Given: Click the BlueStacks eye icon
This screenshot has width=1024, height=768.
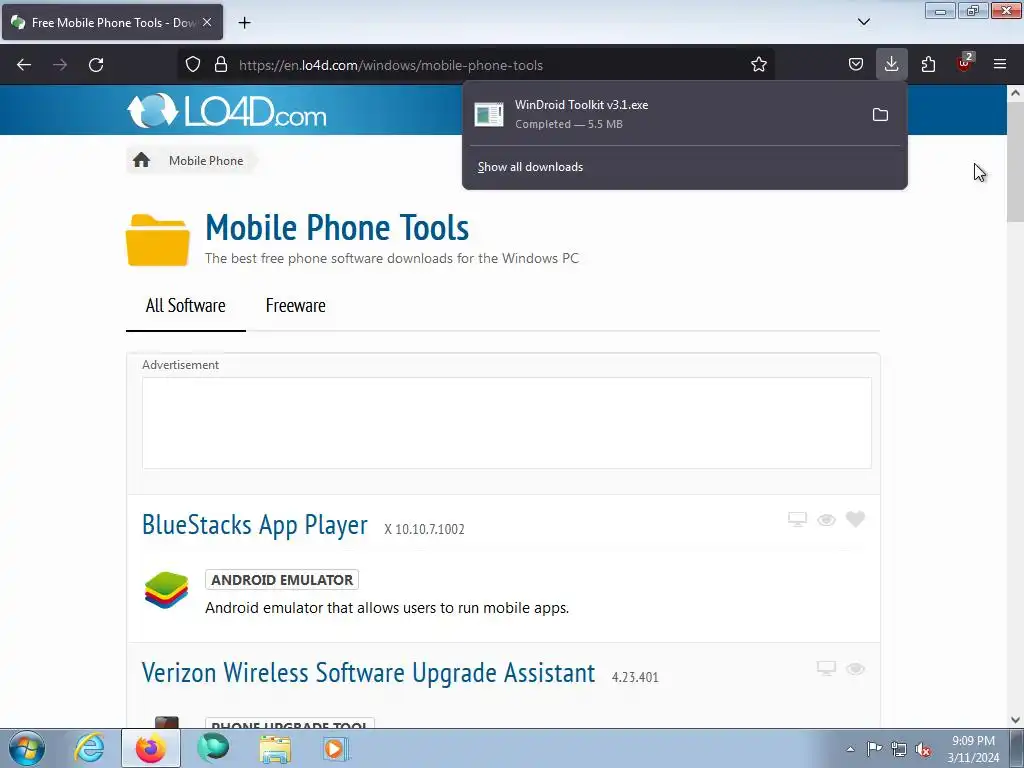Looking at the screenshot, I should click(x=826, y=520).
